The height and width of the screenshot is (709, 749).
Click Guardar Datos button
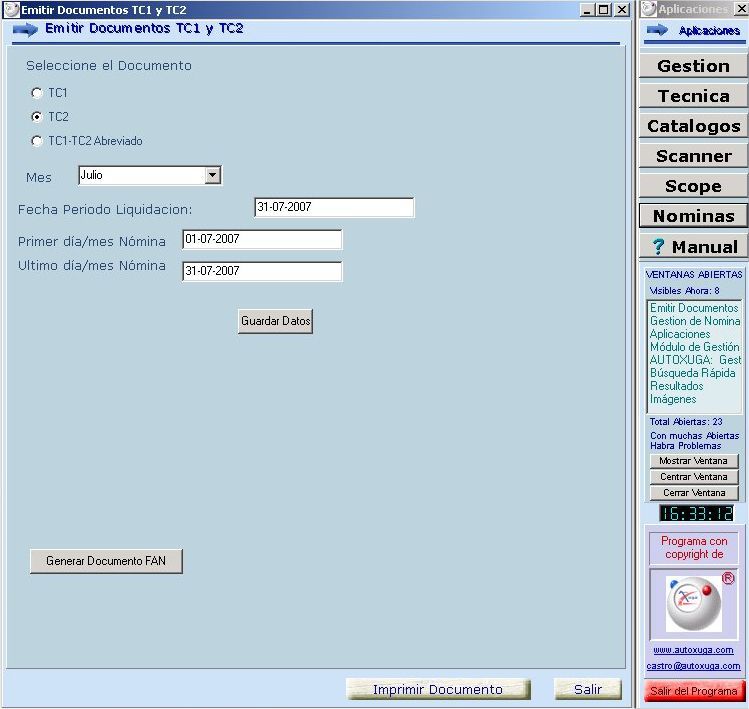[275, 321]
